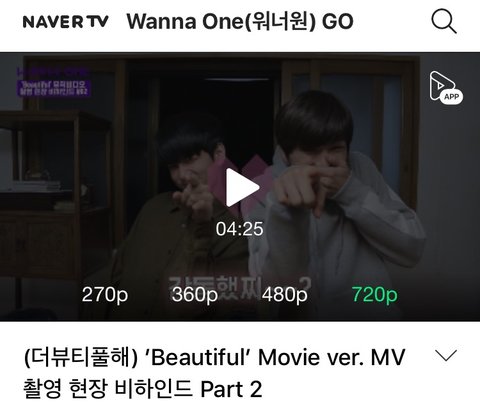Screen dimensions: 480x408
Task: Tap the NAVER TV logo
Action: coord(66,22)
